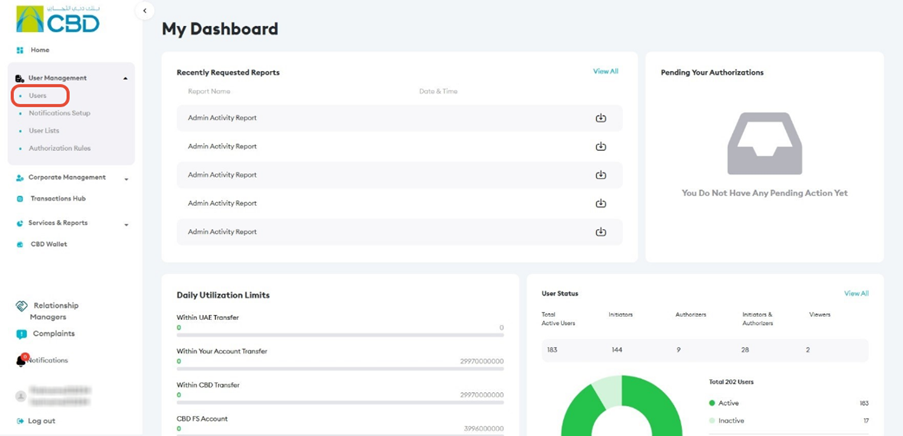Open Authorization Rules submenu item

[x=59, y=149]
